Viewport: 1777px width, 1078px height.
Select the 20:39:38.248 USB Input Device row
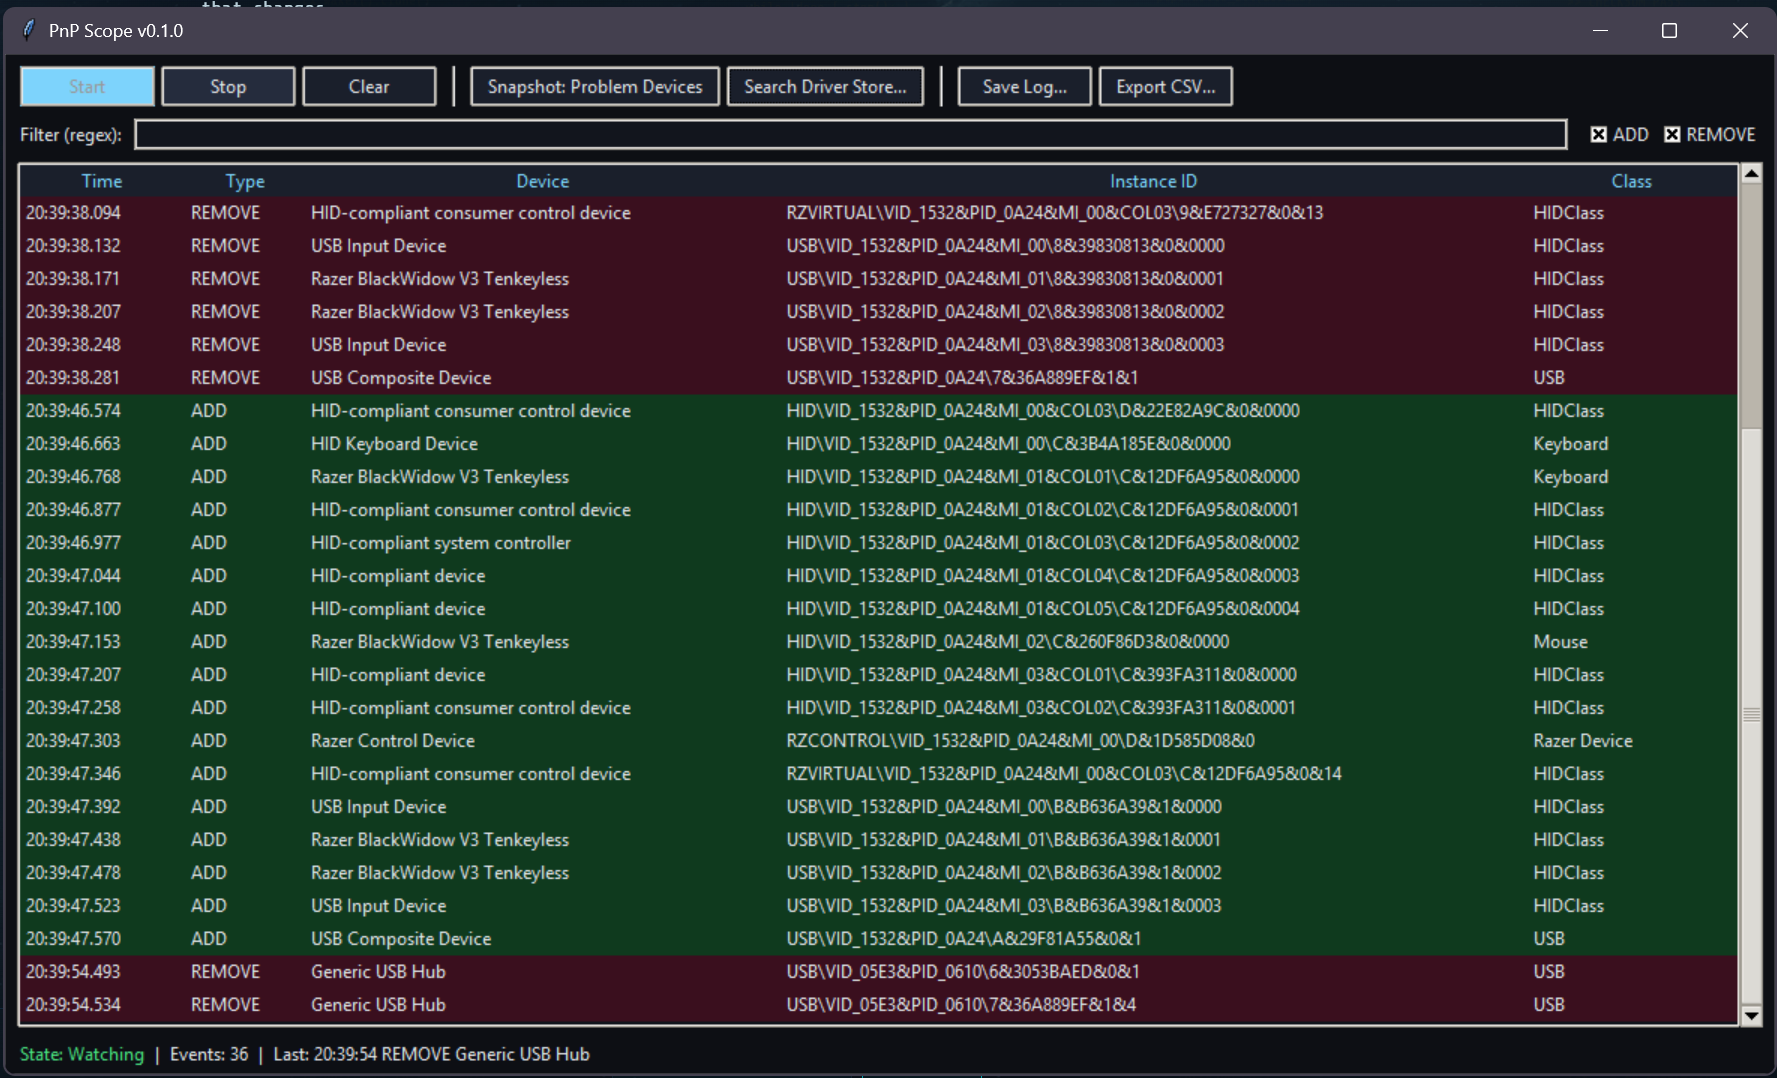pos(878,344)
